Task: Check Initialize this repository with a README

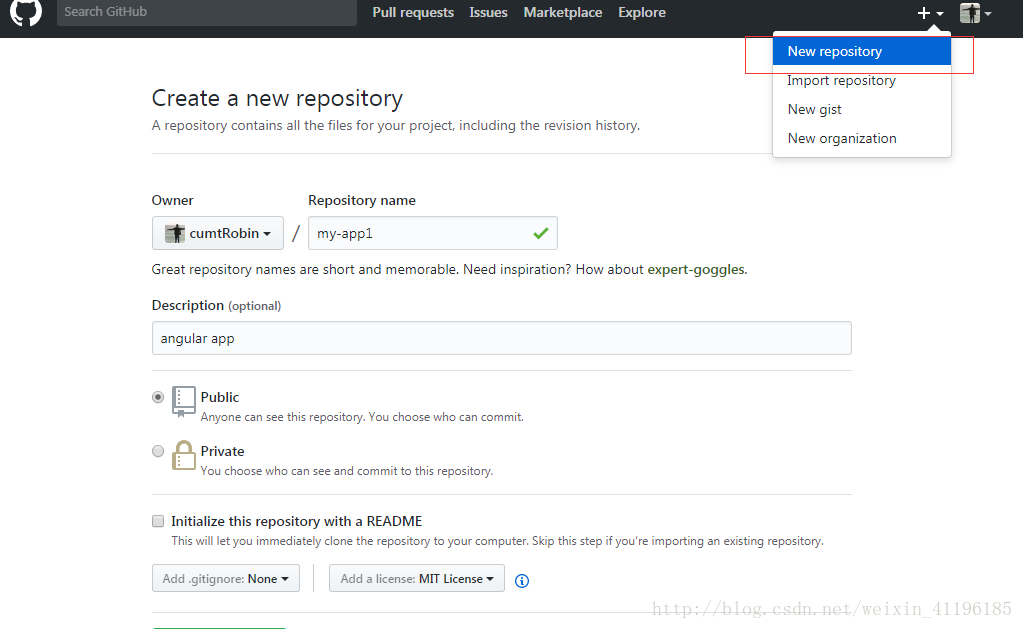Action: point(158,521)
